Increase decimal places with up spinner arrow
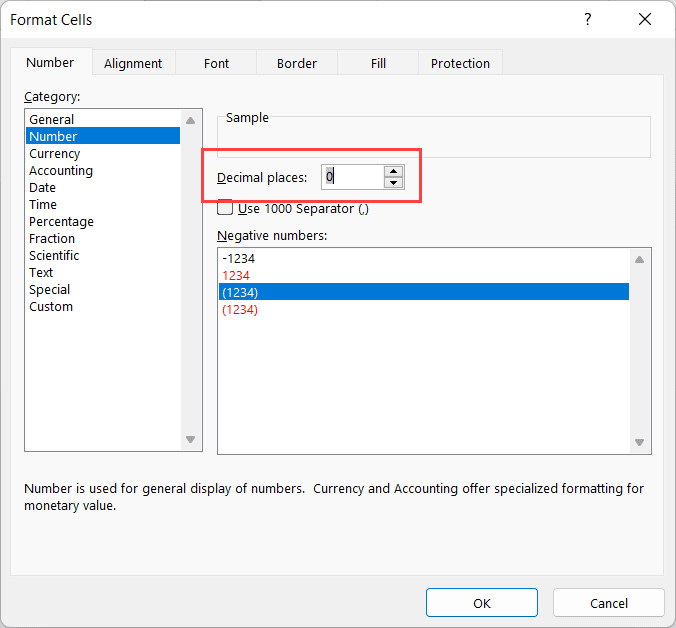Viewport: 676px width, 628px height. (x=393, y=171)
